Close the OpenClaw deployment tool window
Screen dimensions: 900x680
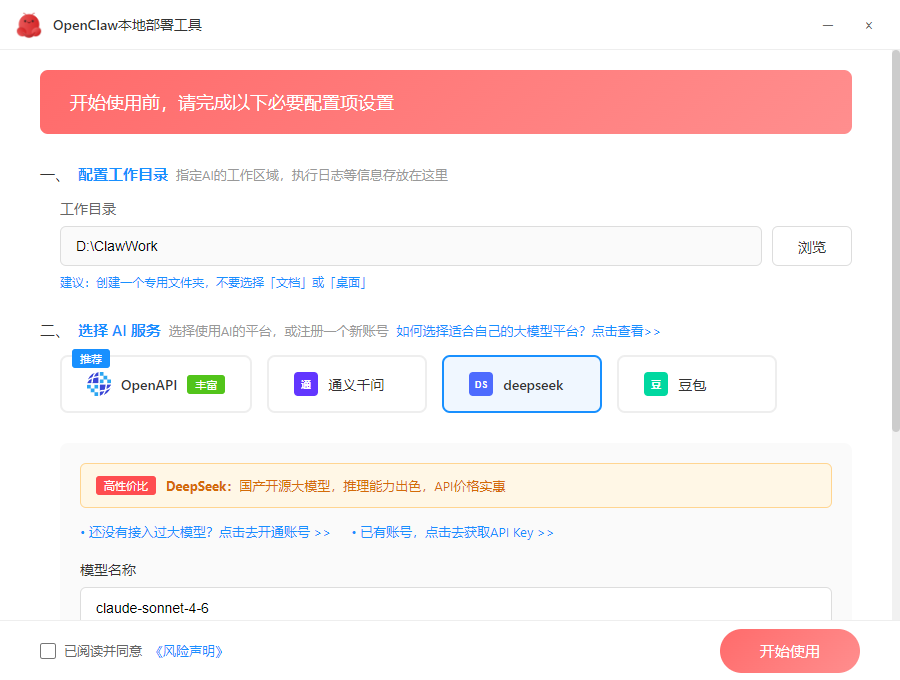pos(869,25)
